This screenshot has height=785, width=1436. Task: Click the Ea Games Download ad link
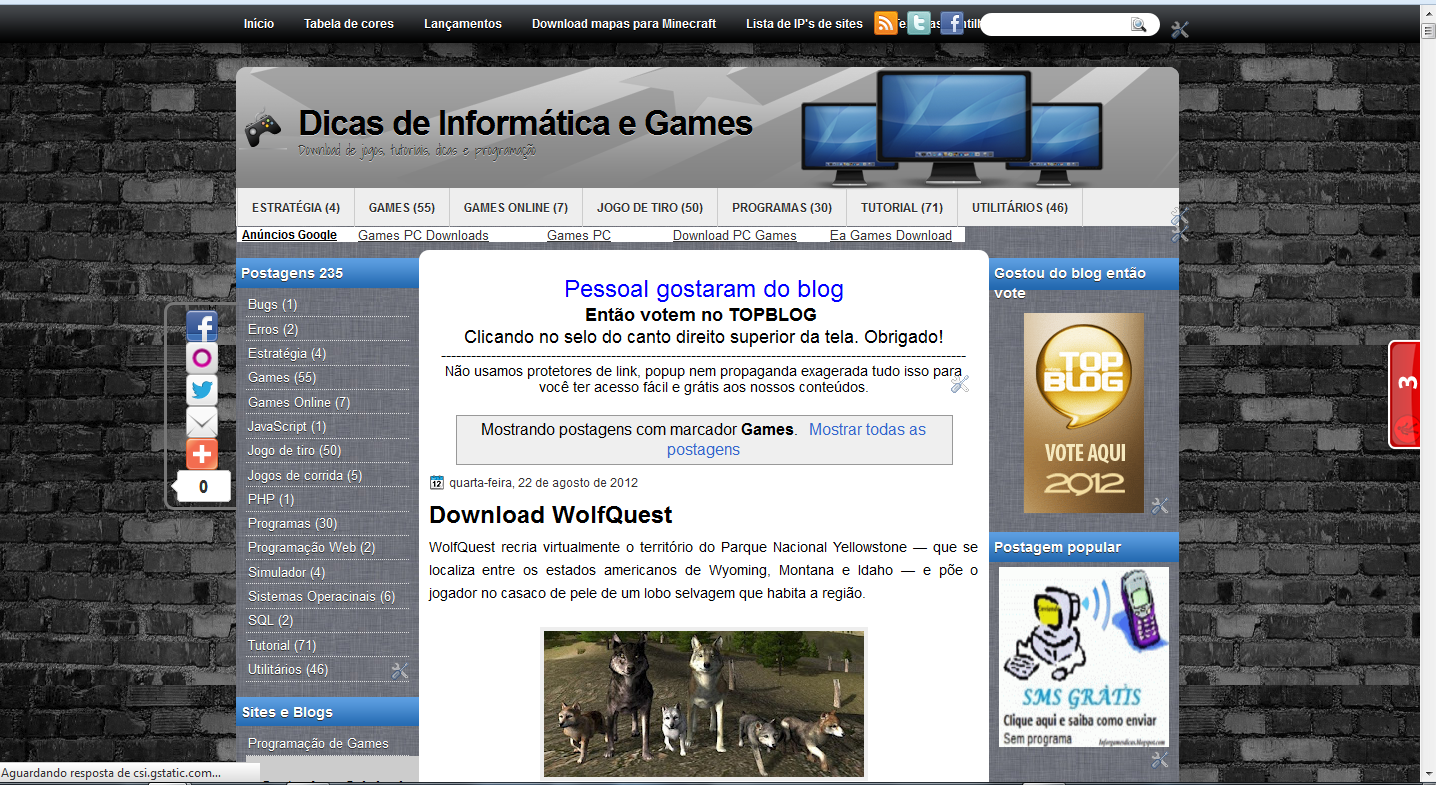coord(891,236)
